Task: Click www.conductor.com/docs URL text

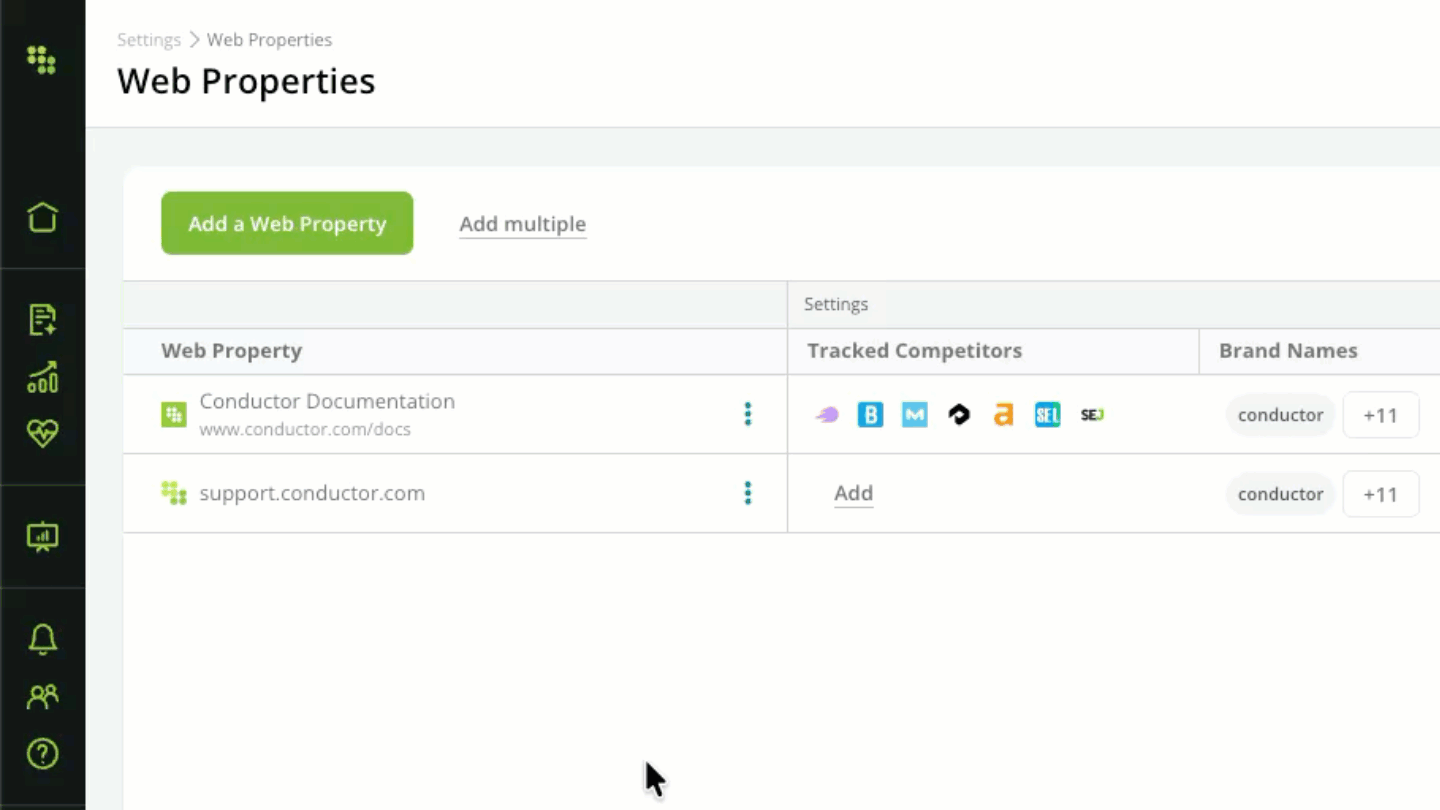Action: click(x=305, y=430)
